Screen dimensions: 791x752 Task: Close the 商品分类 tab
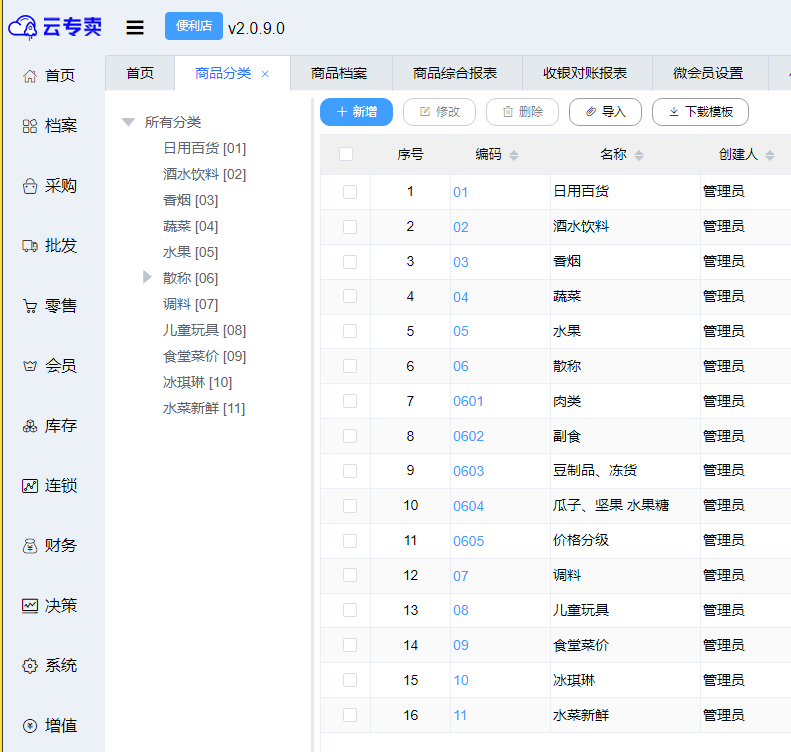pos(265,74)
